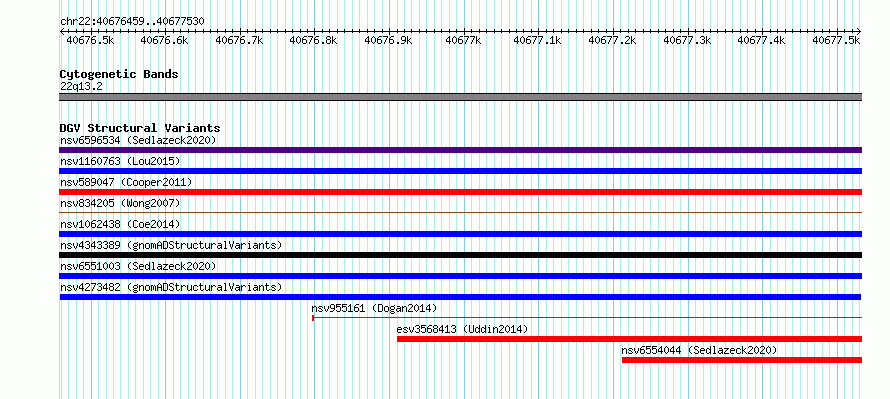
Task: Click the 22q13.2 band label
Action: coord(81,86)
